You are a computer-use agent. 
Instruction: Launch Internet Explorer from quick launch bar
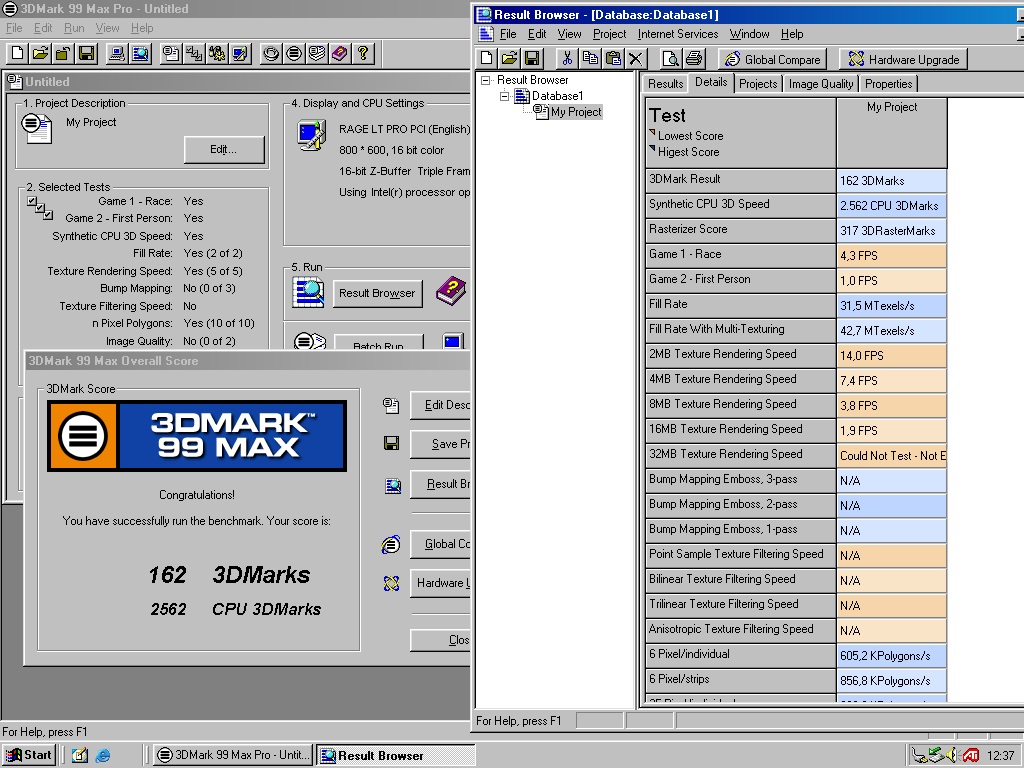pos(103,756)
